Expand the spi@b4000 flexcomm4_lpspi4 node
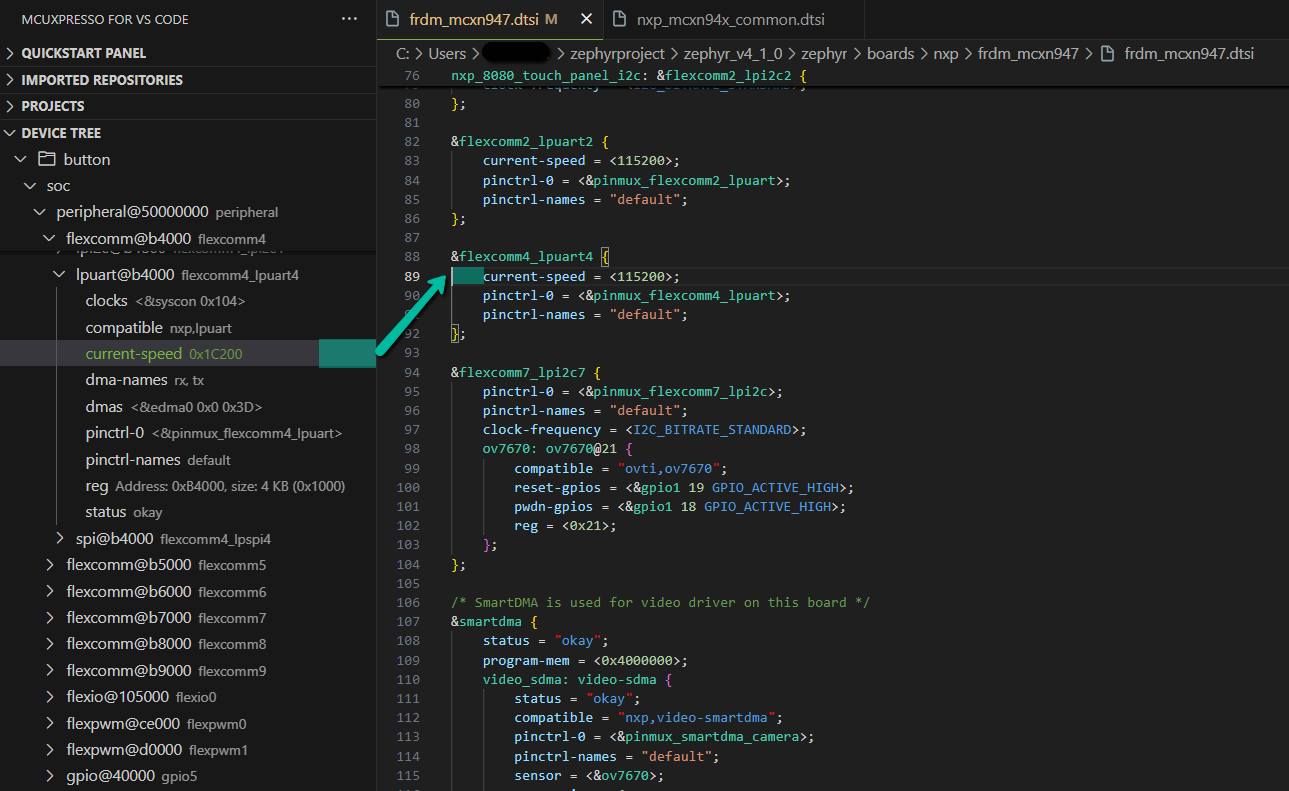1289x791 pixels. 58,538
